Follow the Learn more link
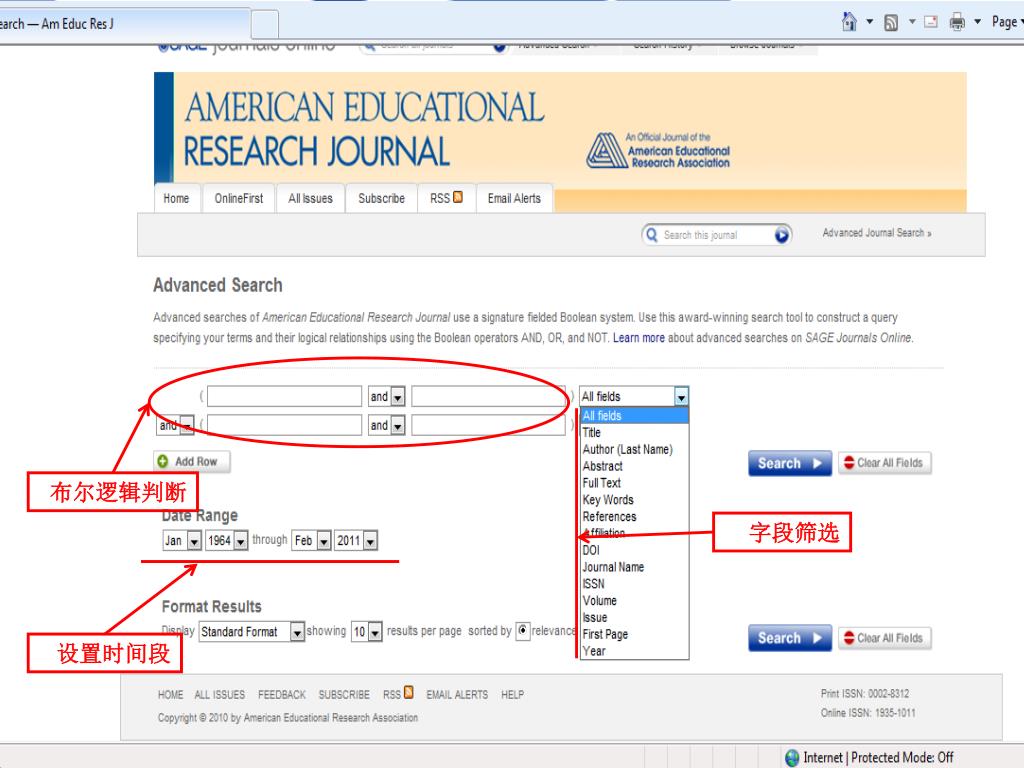Screen dimensions: 1024x768 coord(638,338)
